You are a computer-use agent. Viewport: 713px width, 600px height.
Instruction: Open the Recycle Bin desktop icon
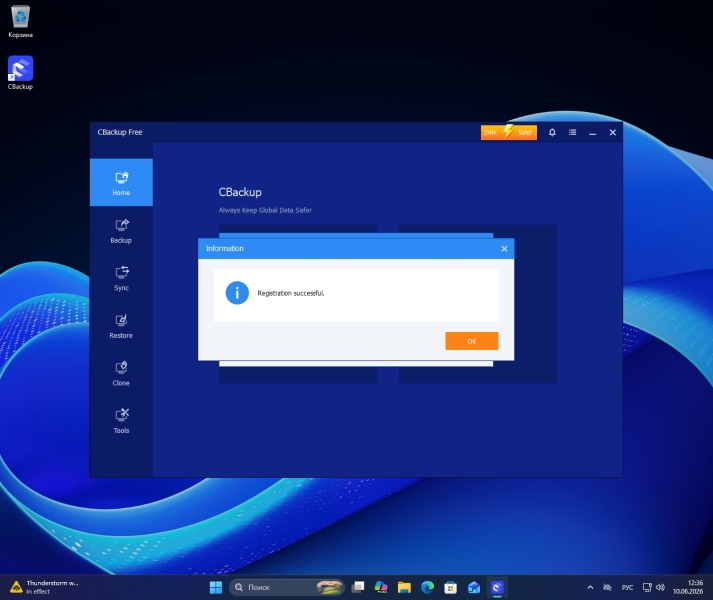pyautogui.click(x=20, y=22)
